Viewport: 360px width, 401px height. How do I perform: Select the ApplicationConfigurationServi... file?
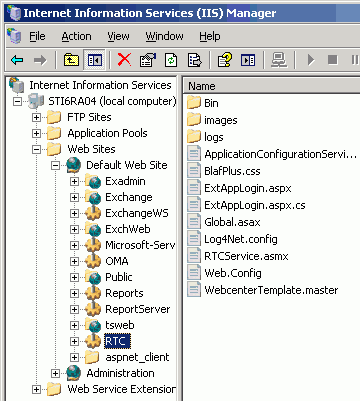coord(280,154)
